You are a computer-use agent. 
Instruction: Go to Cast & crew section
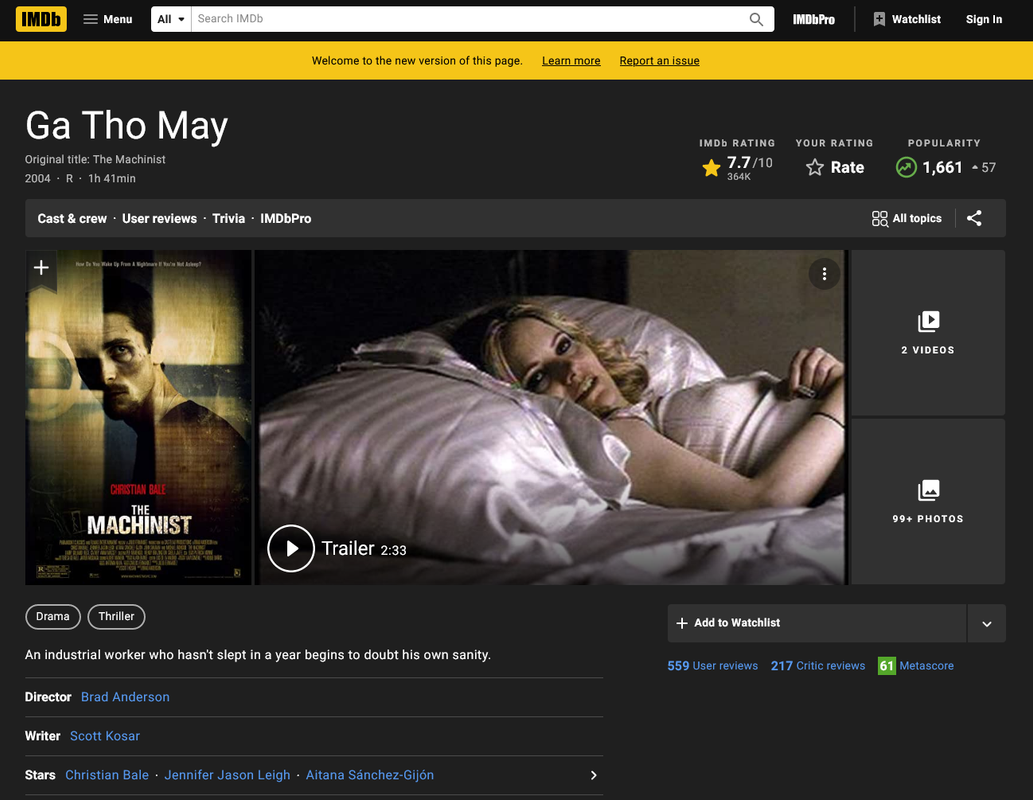pyautogui.click(x=72, y=219)
